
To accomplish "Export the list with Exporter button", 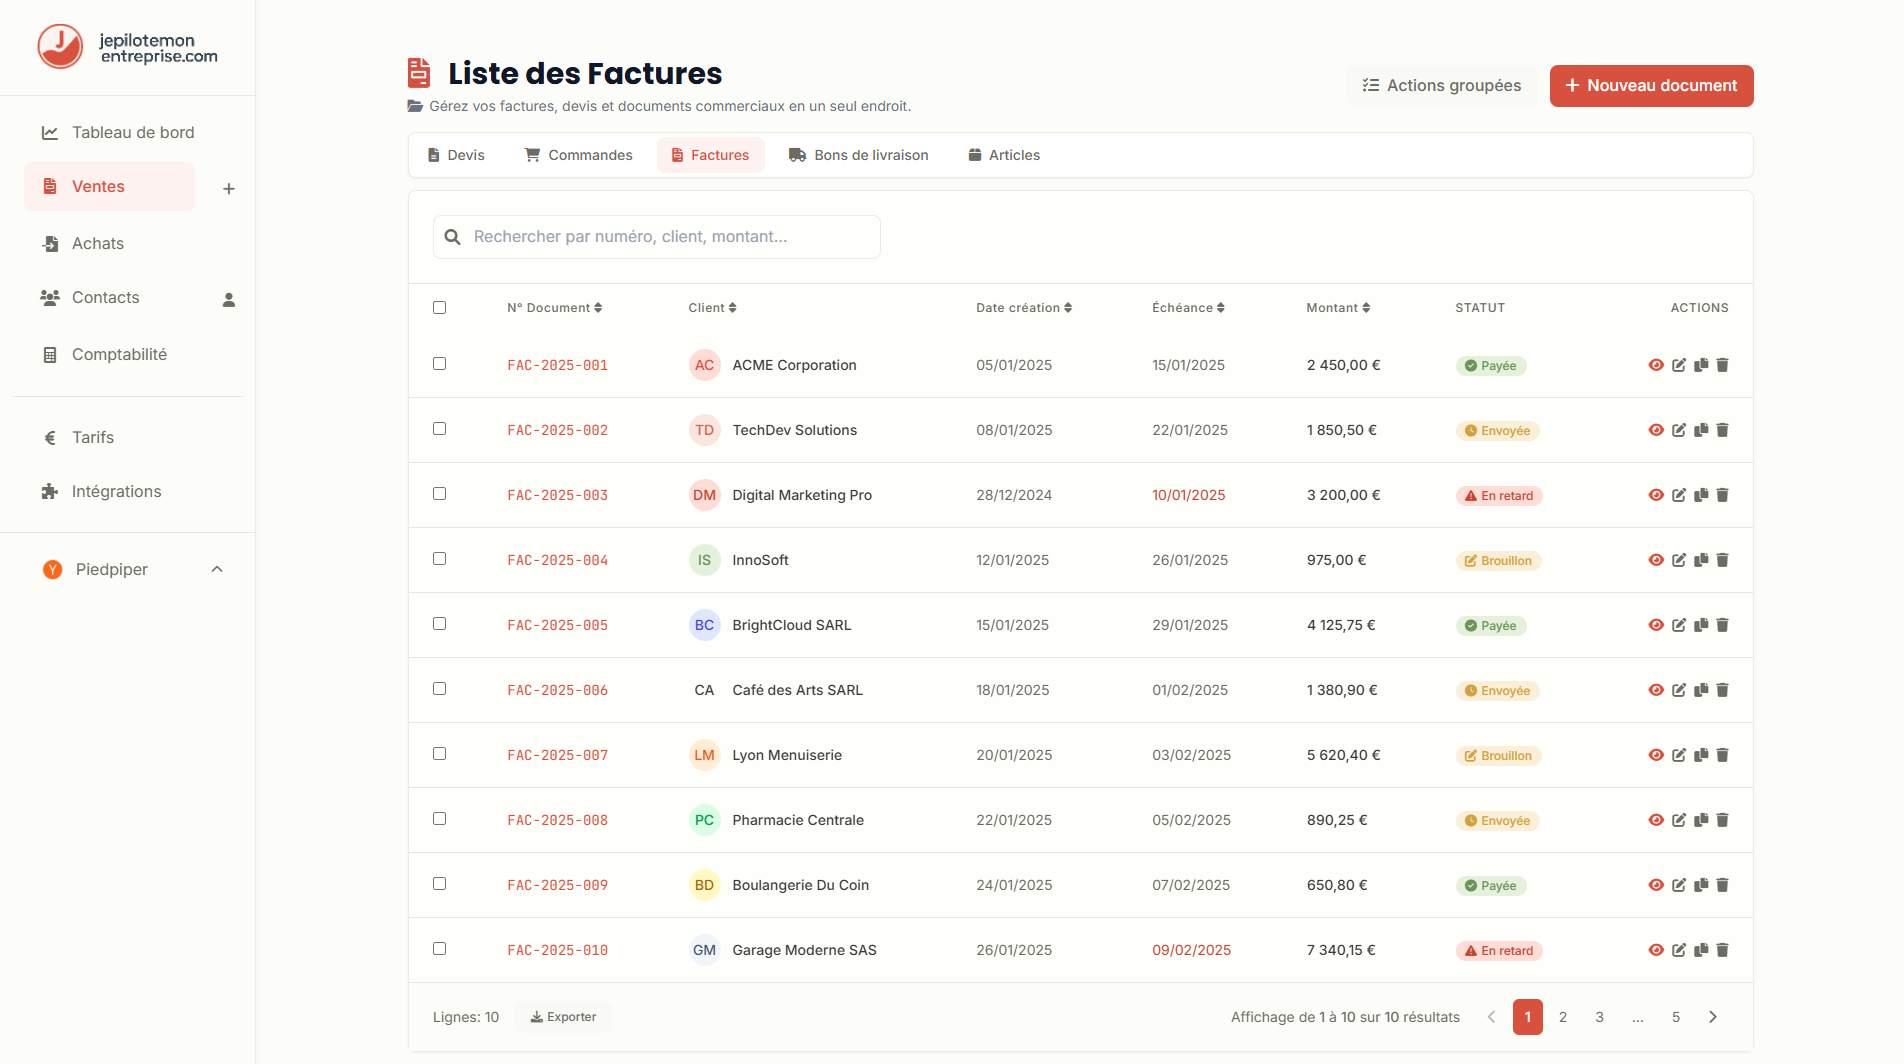I will (x=563, y=1017).
